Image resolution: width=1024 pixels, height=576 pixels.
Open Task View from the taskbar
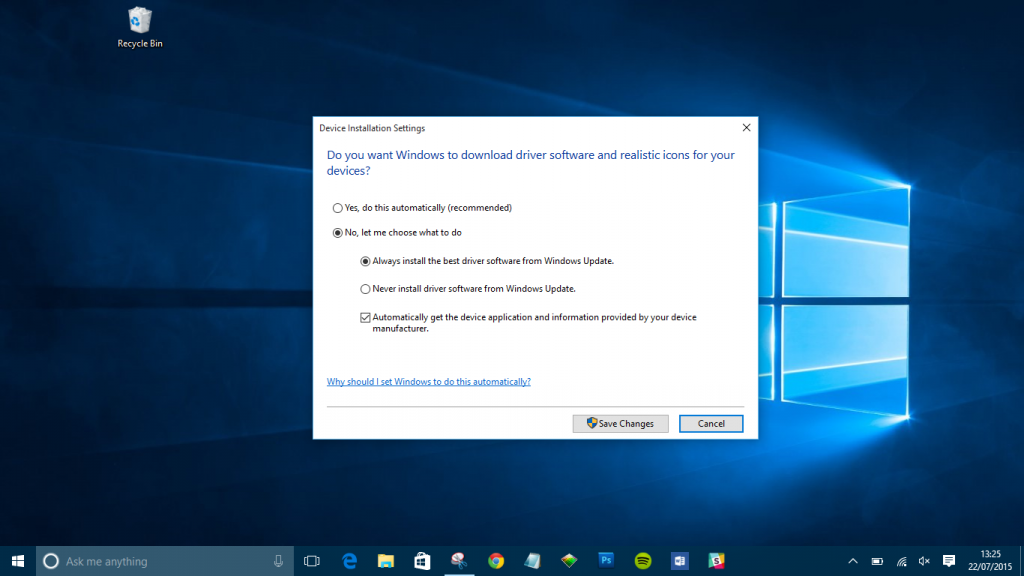click(311, 560)
